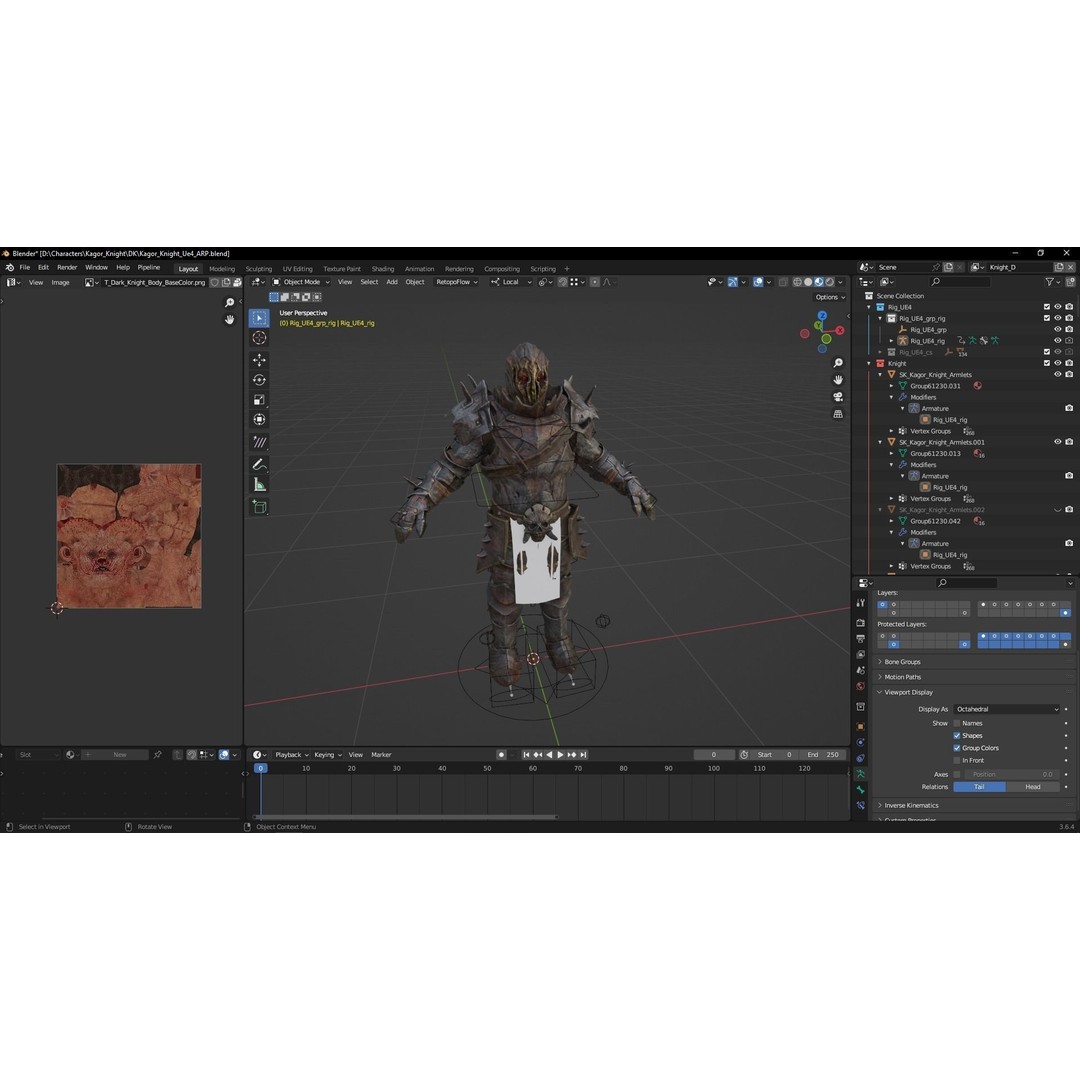Toggle Names checkbox in Viewport Display
Screen dimensions: 1080x1080
pos(957,723)
